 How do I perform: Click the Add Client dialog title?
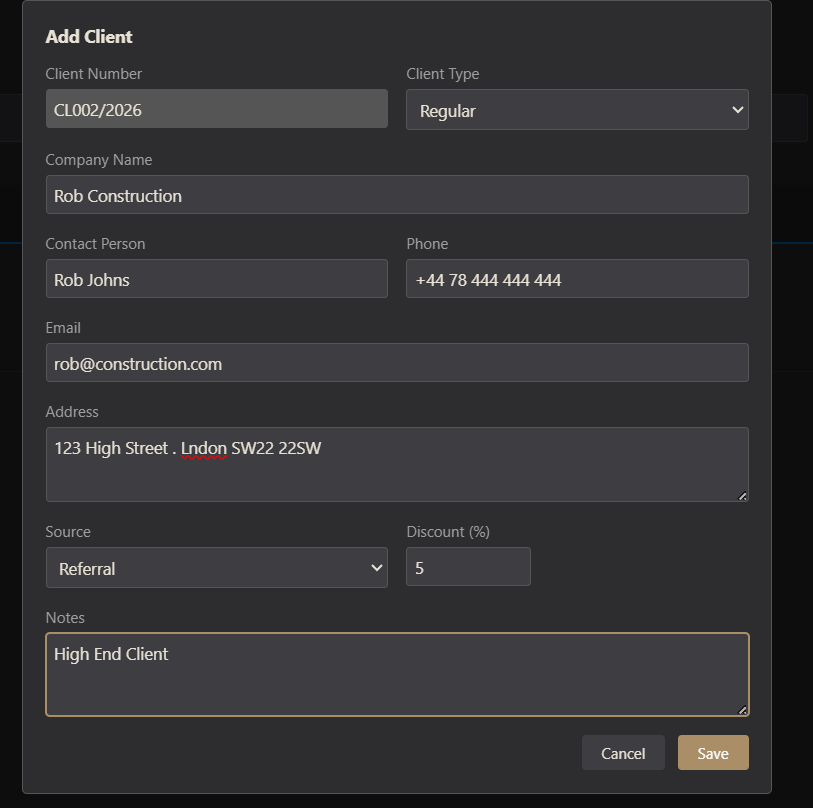pyautogui.click(x=88, y=36)
